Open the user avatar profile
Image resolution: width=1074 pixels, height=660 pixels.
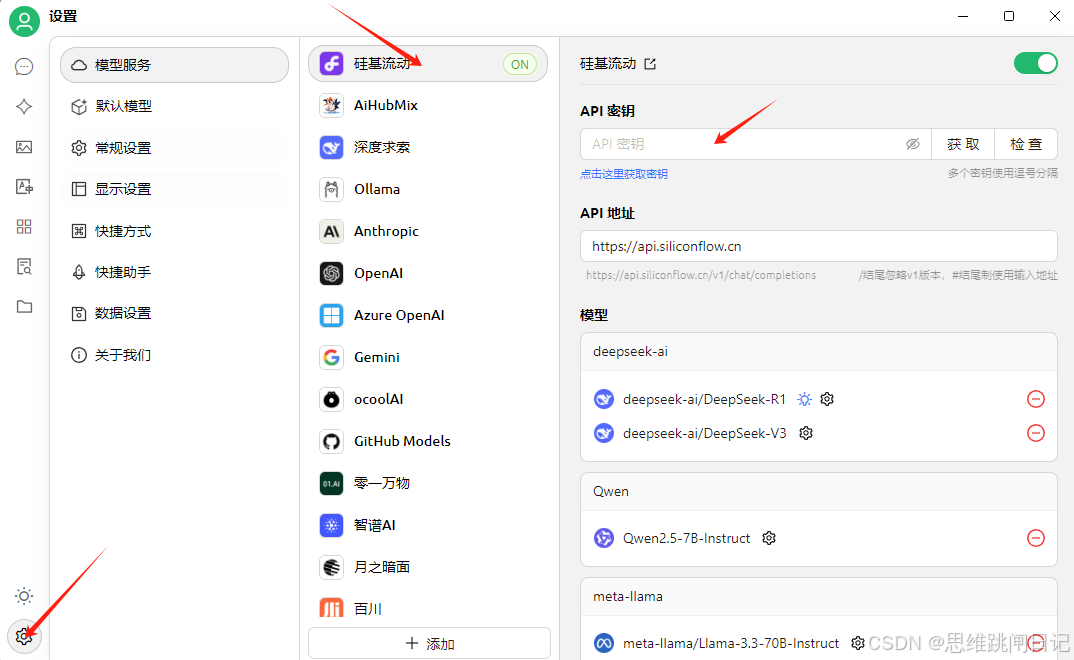tap(24, 21)
